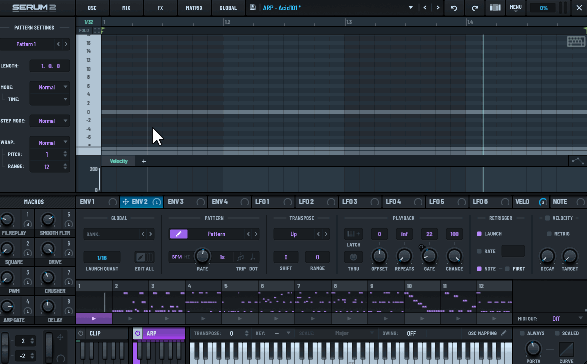Click the selection box icon next to Fold
The image size is (587, 364).
click(x=97, y=31)
